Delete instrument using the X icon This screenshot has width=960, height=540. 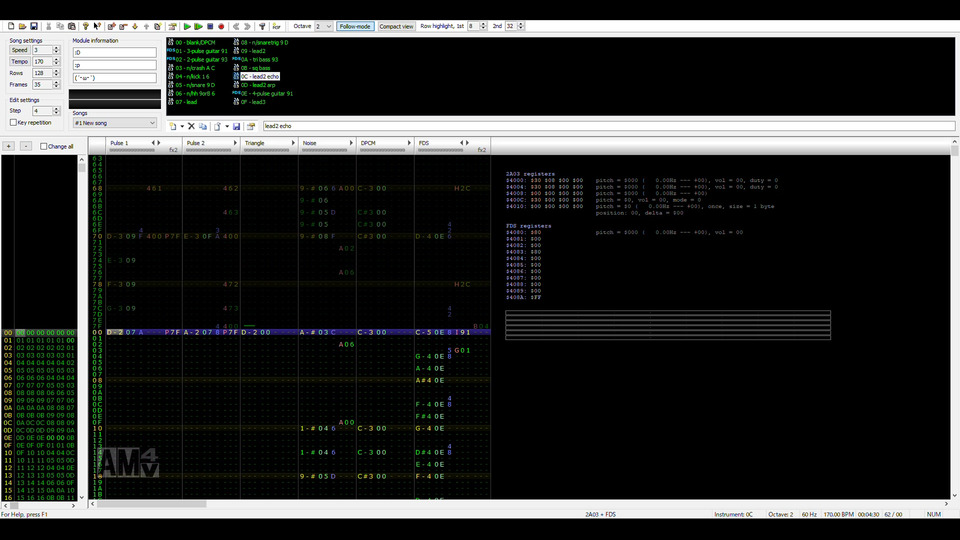click(x=191, y=126)
